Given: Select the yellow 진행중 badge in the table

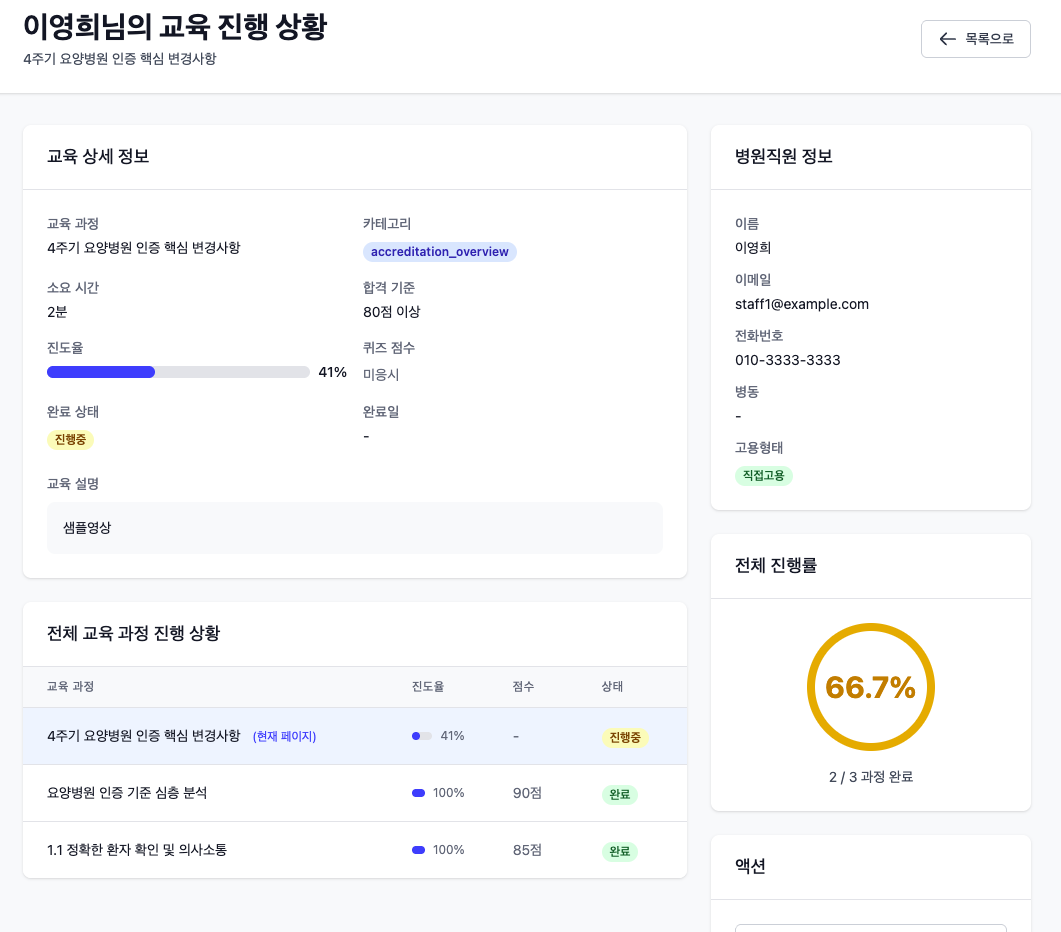Looking at the screenshot, I should click(624, 736).
